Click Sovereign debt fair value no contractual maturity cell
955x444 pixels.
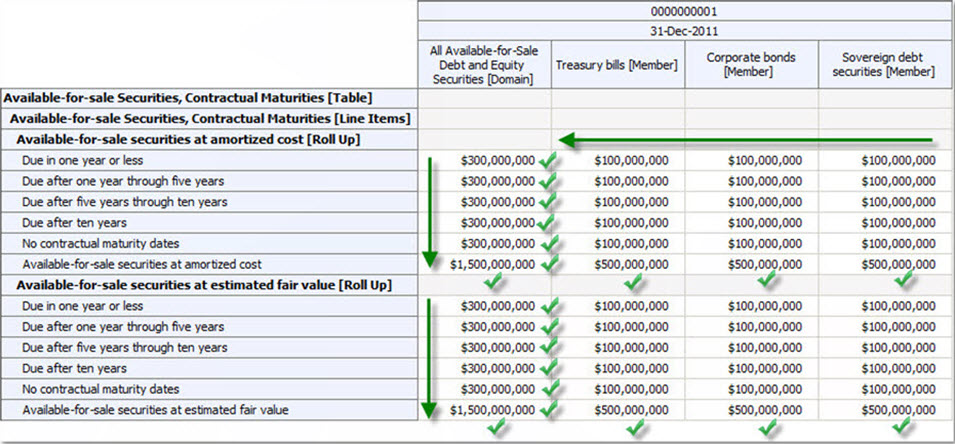click(884, 389)
